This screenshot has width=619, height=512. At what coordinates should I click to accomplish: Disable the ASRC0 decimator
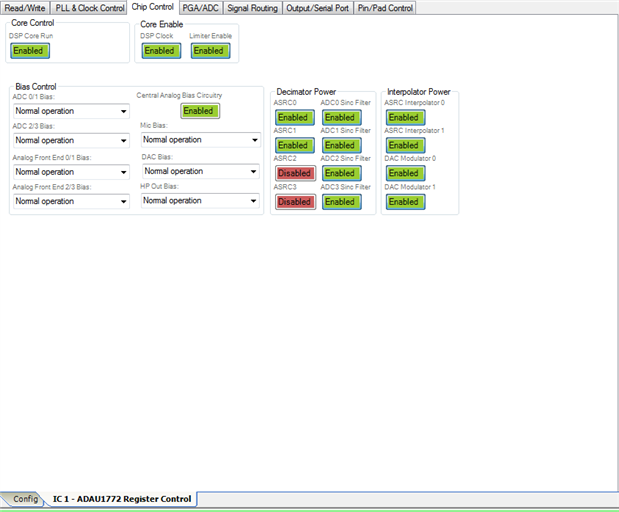click(x=294, y=118)
